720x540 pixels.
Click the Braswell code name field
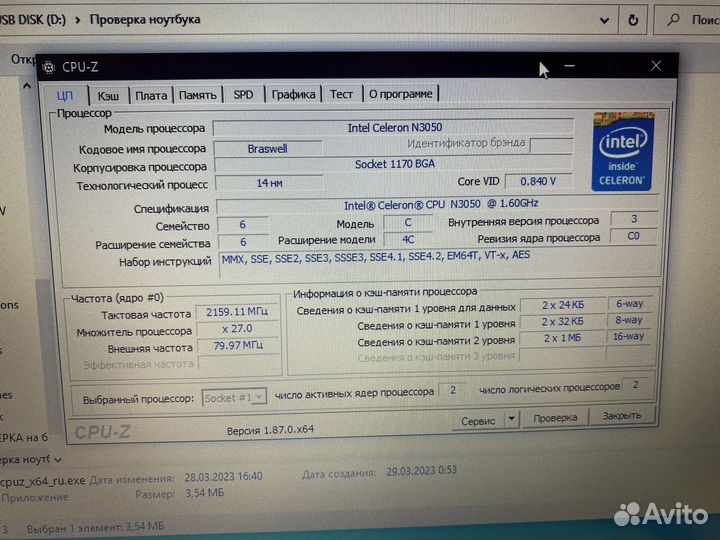(x=267, y=149)
